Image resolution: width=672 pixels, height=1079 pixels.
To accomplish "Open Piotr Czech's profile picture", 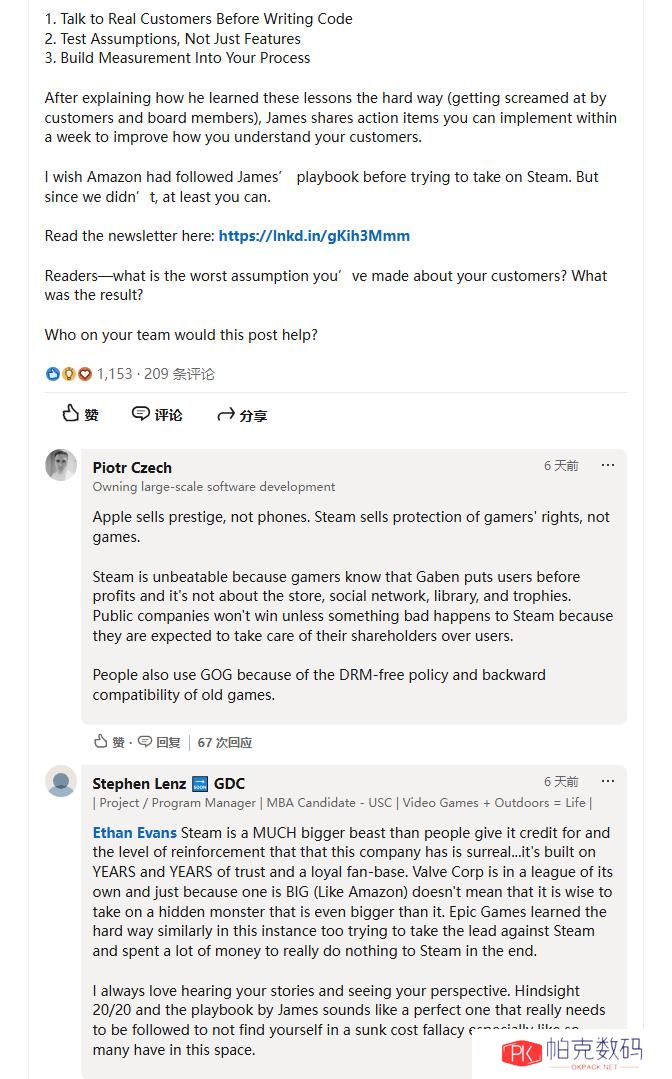I will [x=61, y=465].
